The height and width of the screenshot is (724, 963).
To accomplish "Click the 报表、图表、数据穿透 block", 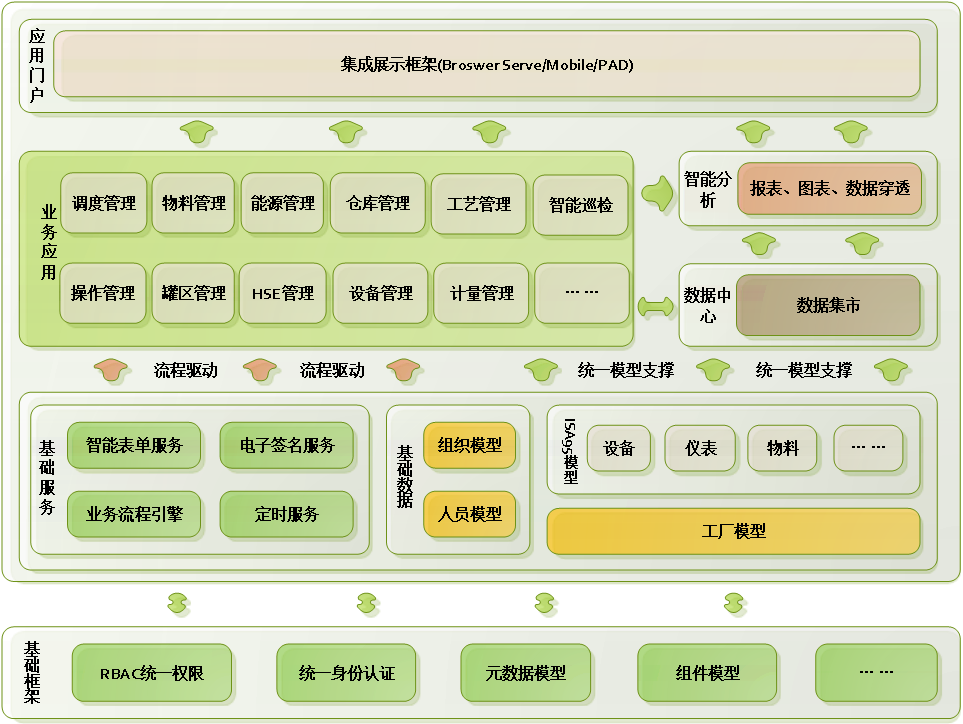I will pyautogui.click(x=830, y=189).
